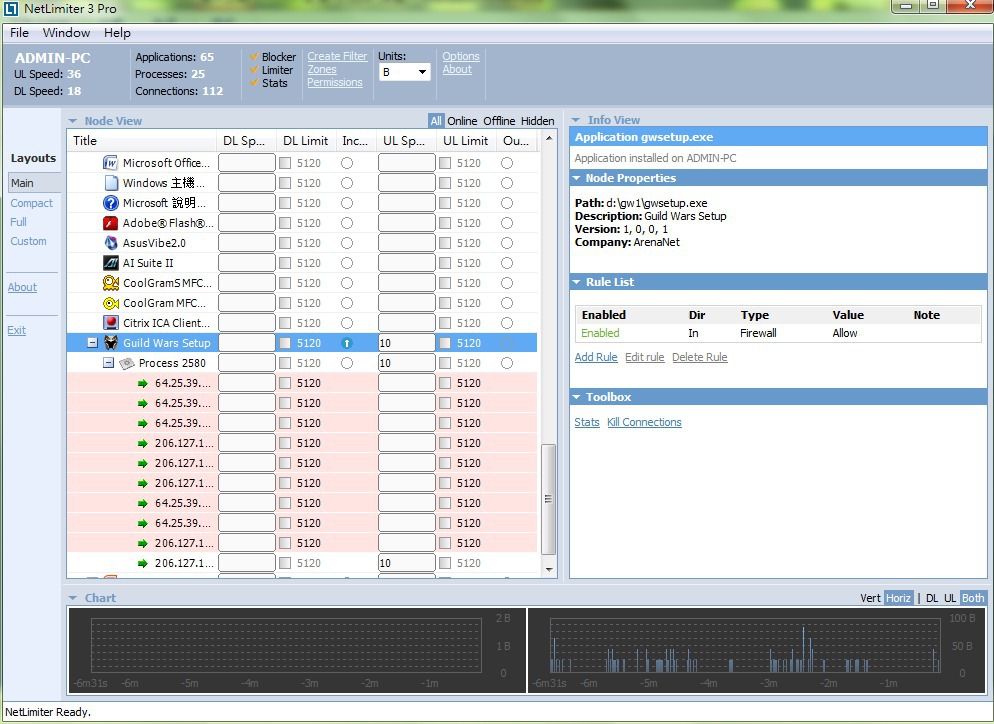Open the Permissions link
The image size is (994, 724).
click(x=335, y=83)
